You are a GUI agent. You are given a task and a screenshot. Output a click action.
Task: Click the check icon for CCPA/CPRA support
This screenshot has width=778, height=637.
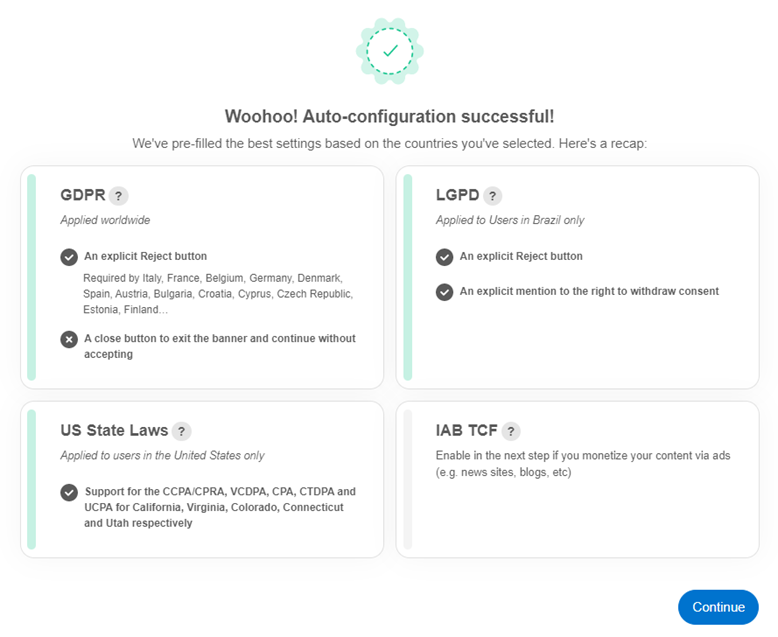coord(69,493)
